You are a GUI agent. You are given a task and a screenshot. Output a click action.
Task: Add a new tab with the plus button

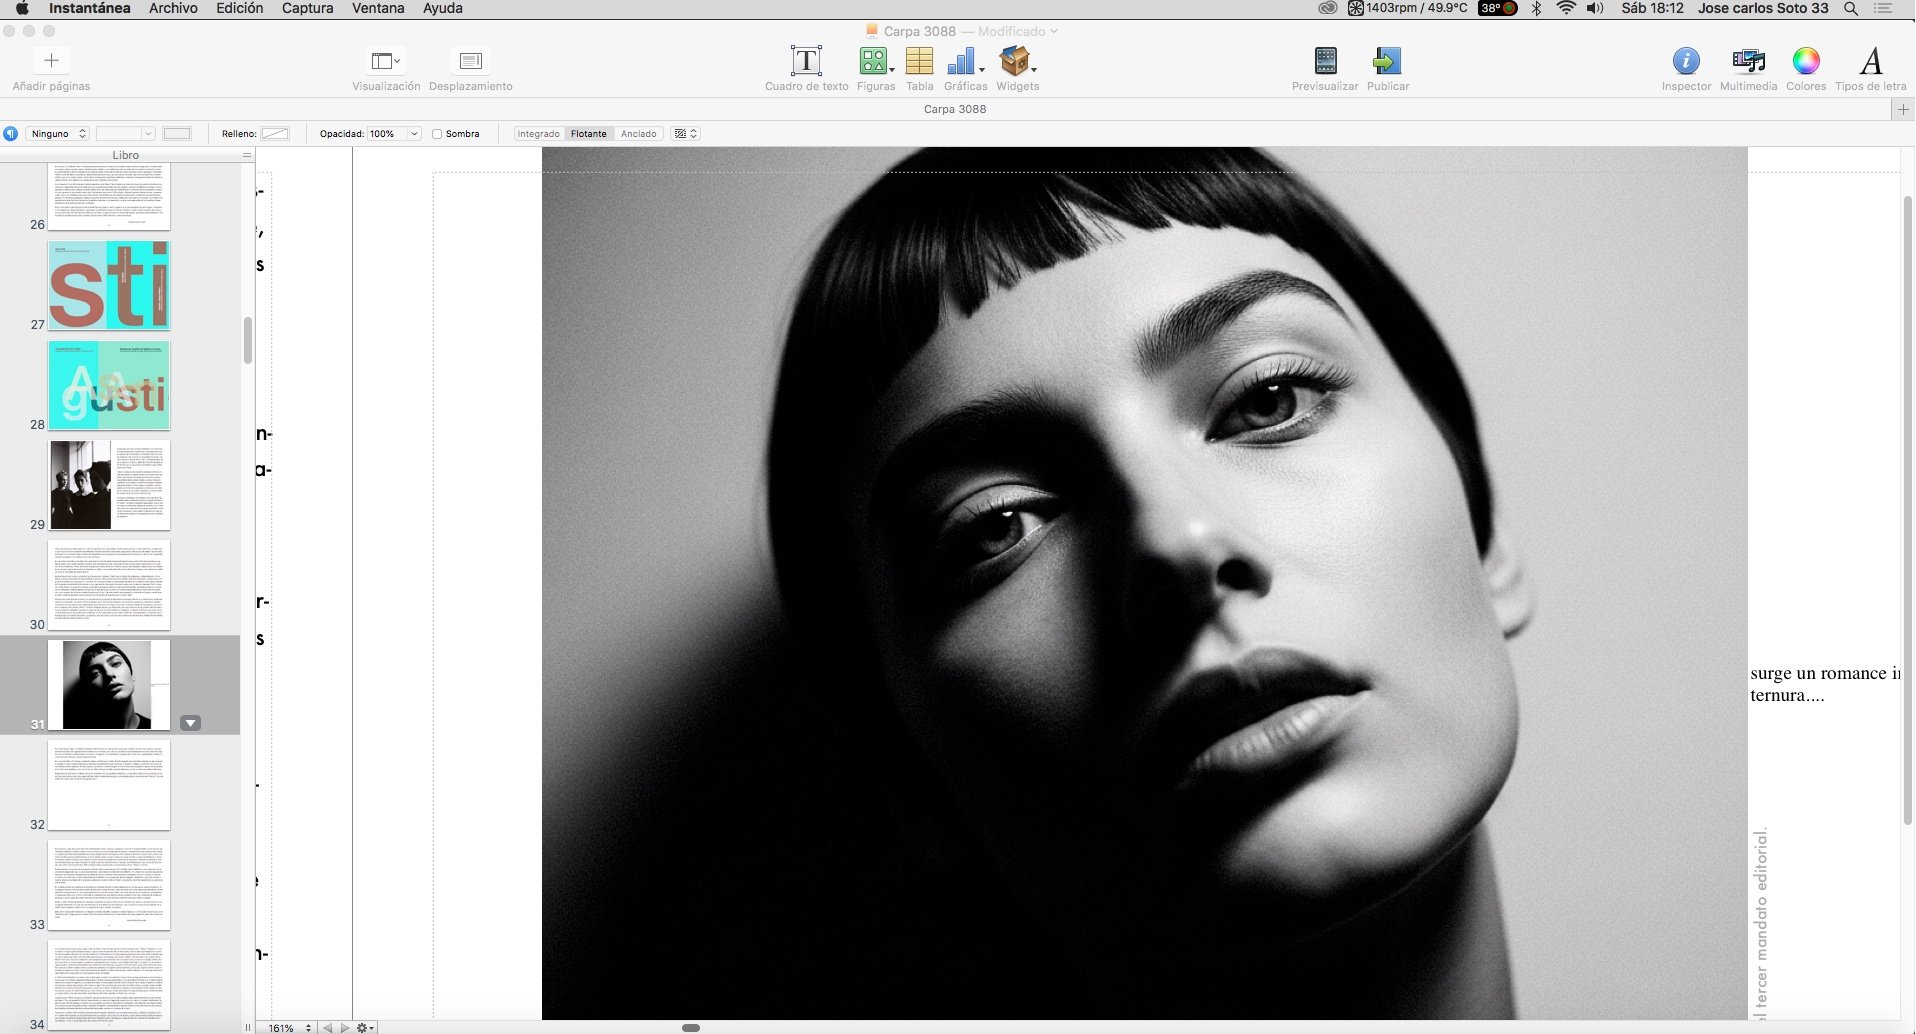coord(1903,109)
